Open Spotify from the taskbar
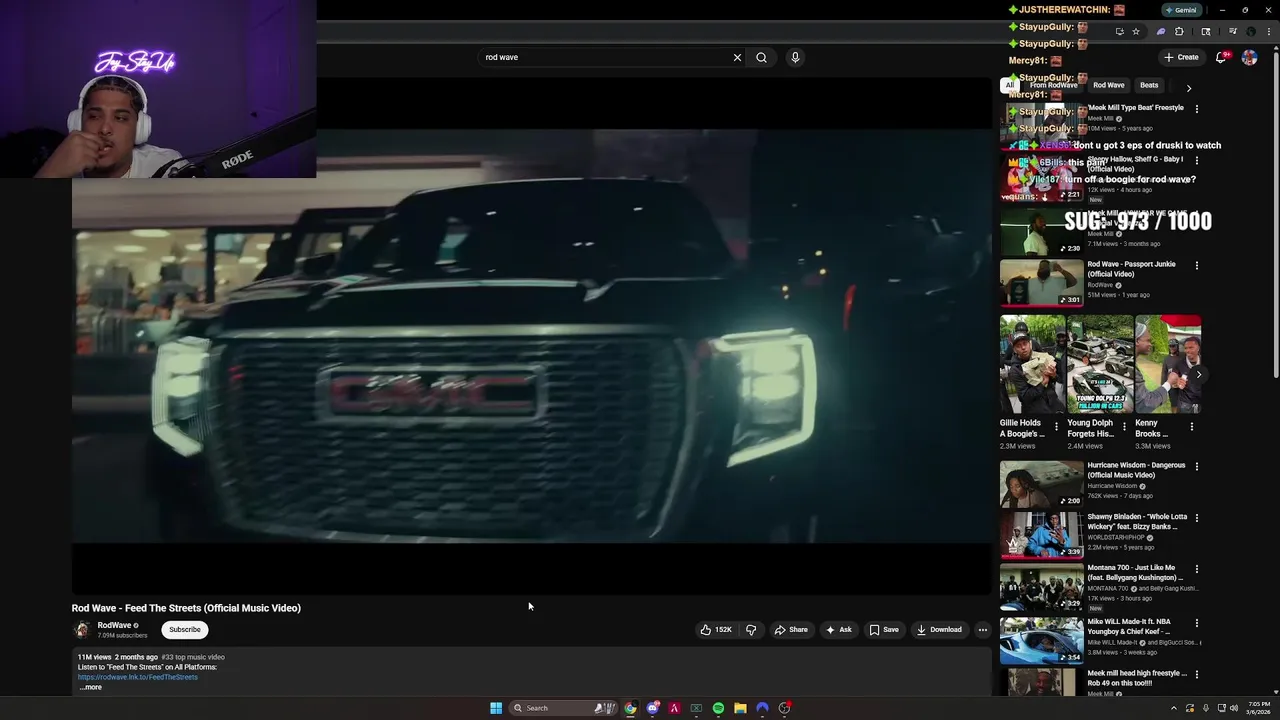 (718, 708)
